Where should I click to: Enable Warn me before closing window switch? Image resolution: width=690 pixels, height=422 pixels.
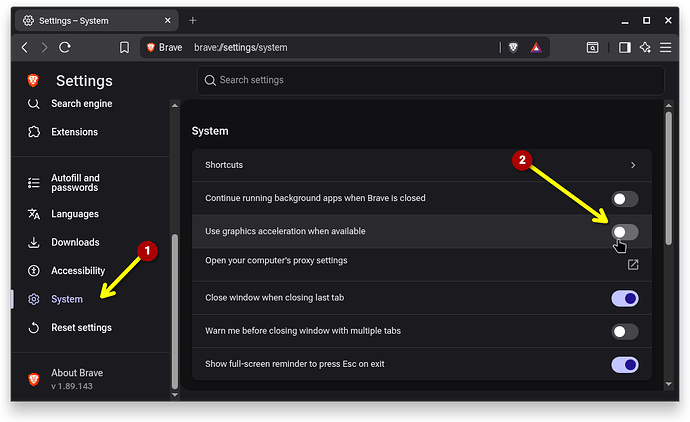coord(624,331)
